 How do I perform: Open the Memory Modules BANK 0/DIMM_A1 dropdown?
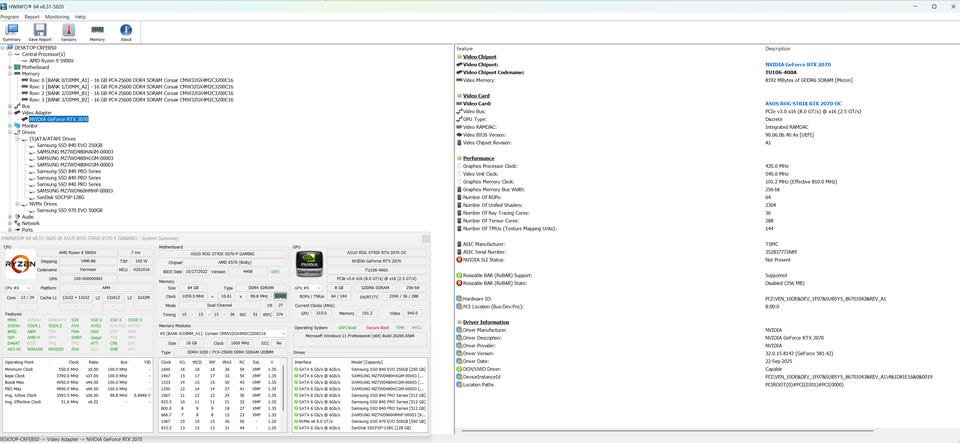coord(222,333)
